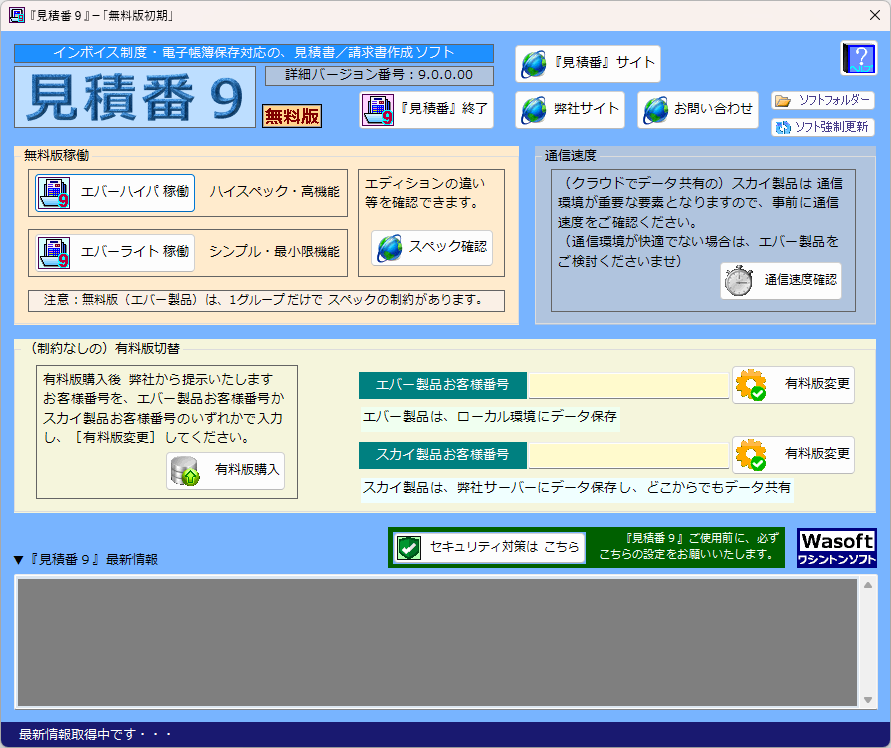Click the news list scroll up arrow

click(x=868, y=585)
